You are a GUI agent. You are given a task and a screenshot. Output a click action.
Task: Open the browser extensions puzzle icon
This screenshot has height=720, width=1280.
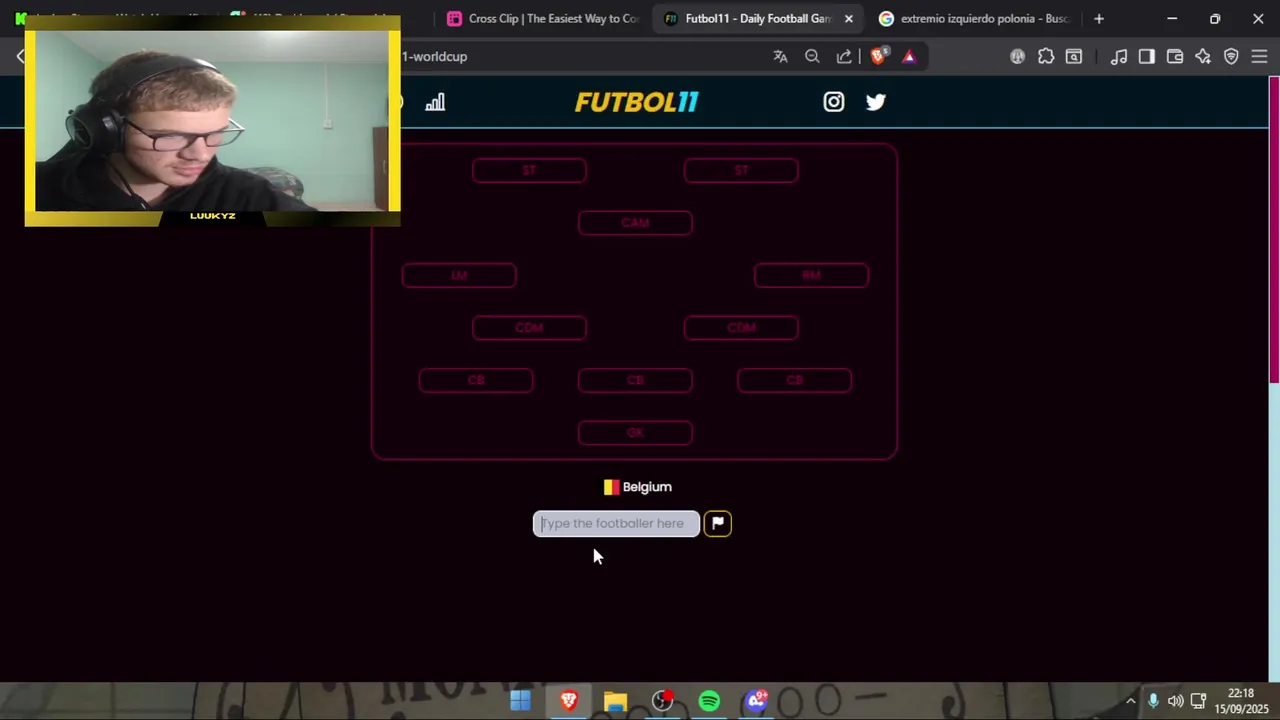(x=1046, y=57)
